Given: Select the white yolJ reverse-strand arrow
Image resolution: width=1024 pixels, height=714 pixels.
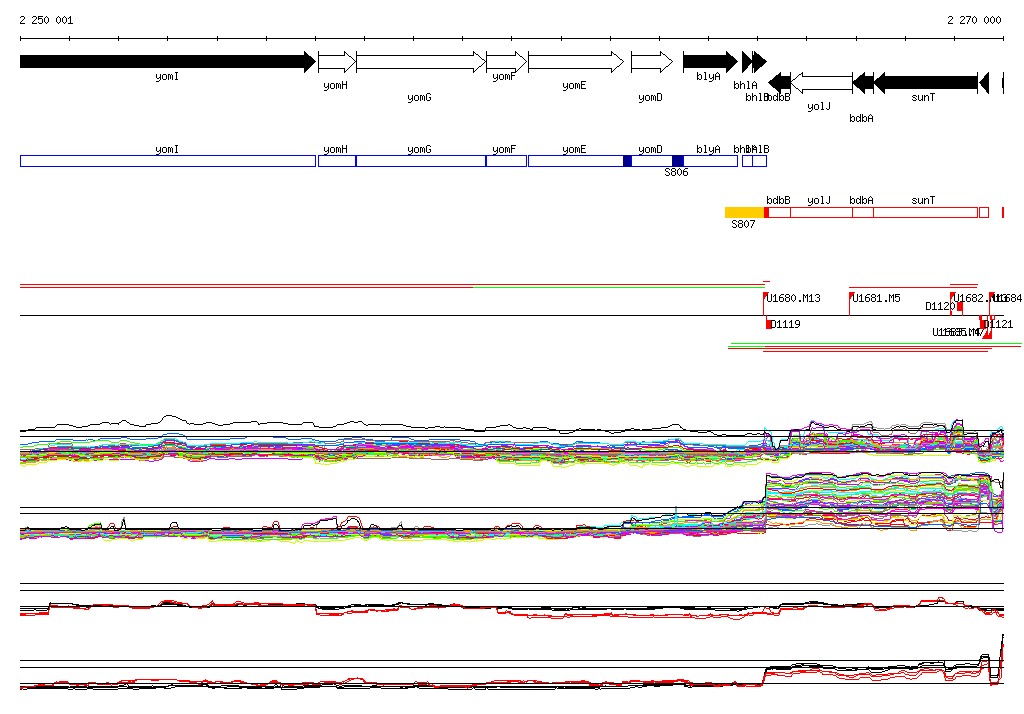Looking at the screenshot, I should (822, 83).
